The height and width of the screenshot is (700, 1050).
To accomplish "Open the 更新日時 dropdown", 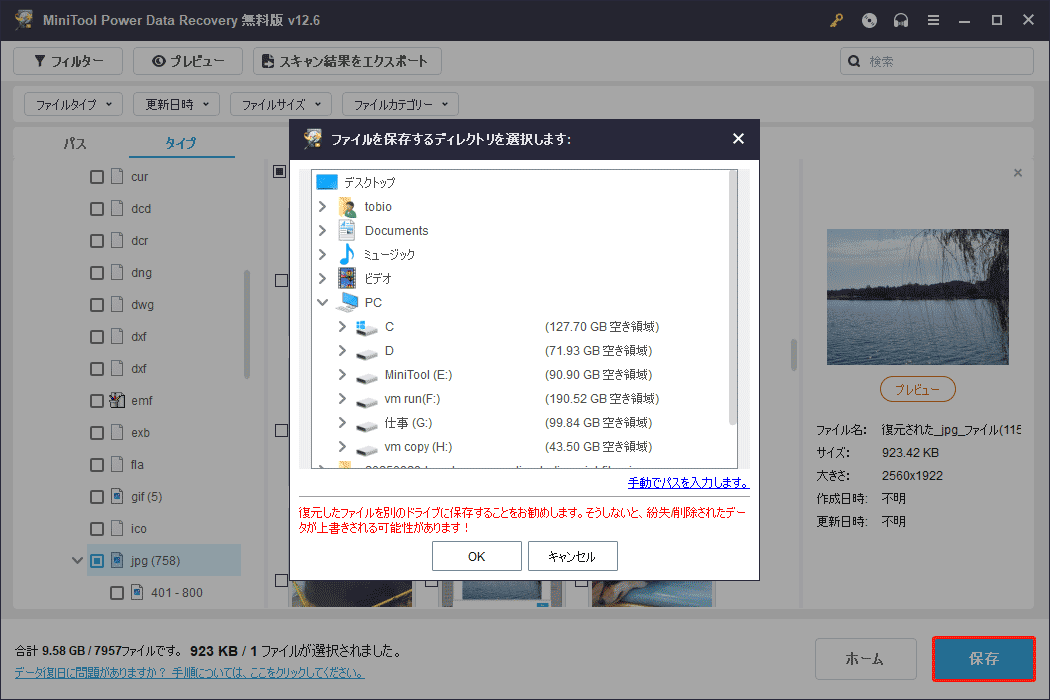I will (x=175, y=103).
